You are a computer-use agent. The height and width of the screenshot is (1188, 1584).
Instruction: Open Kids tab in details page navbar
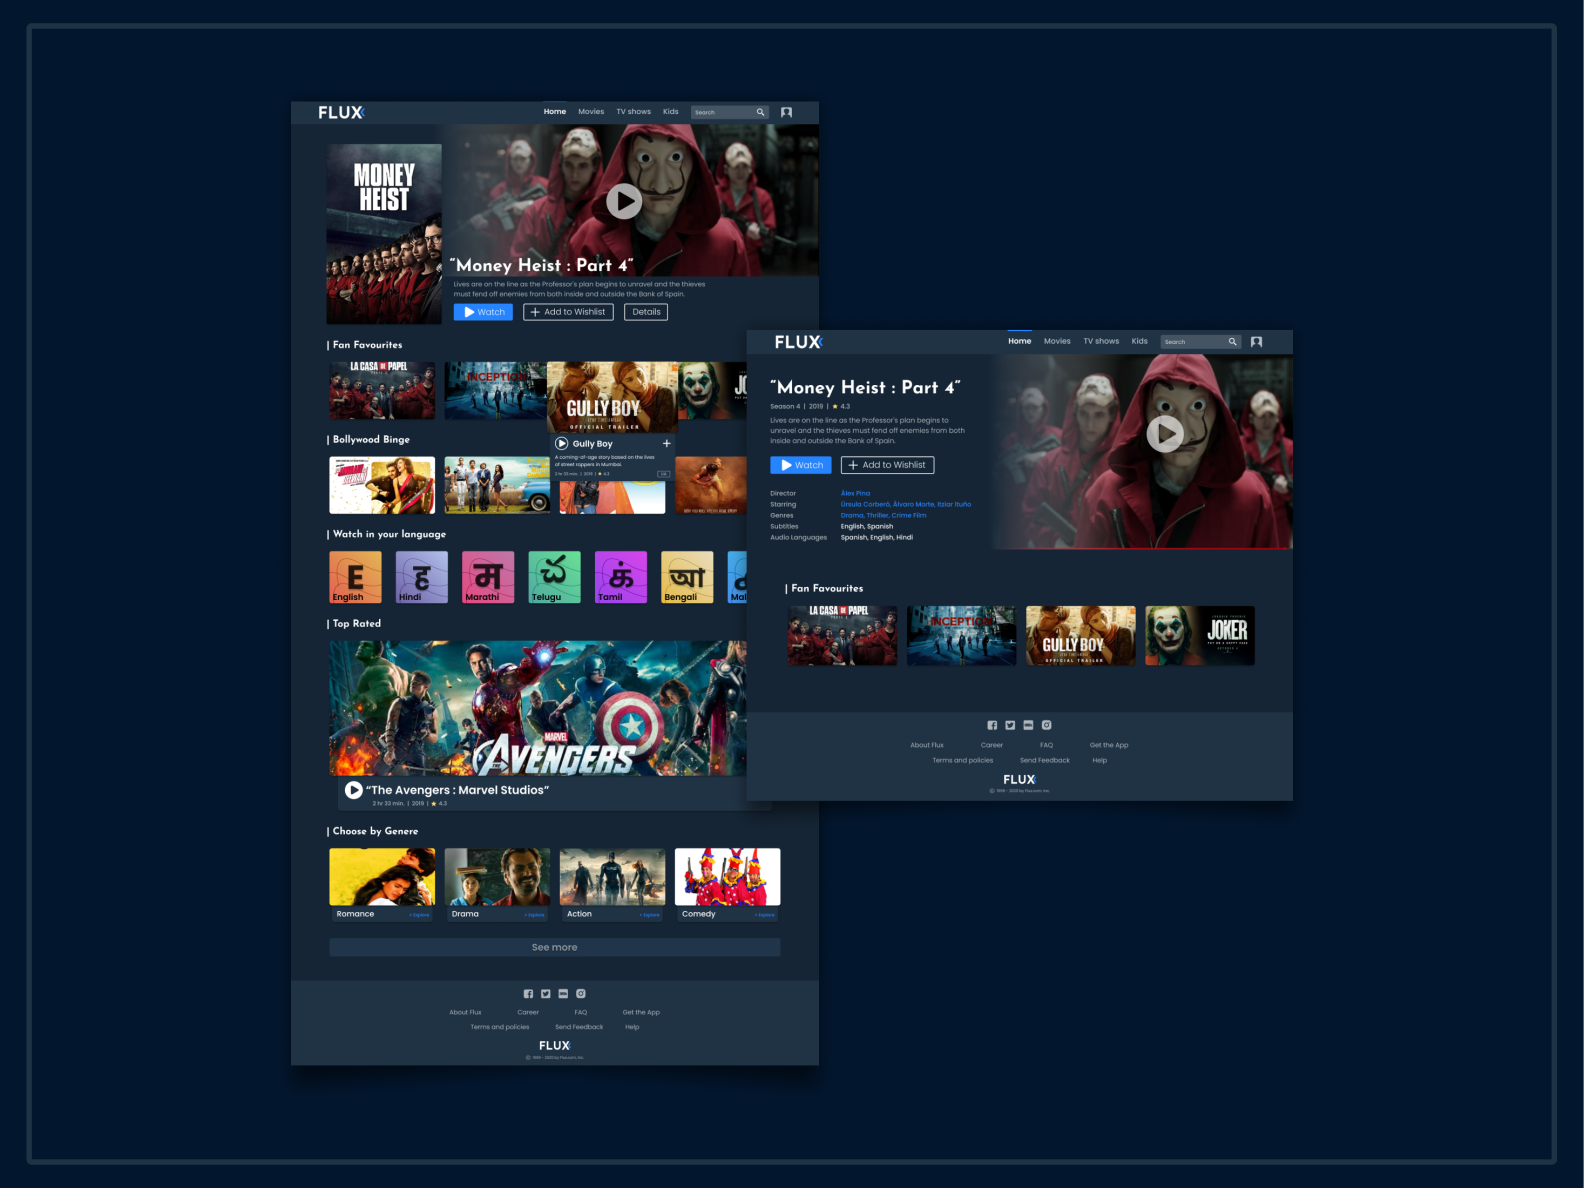click(1139, 341)
